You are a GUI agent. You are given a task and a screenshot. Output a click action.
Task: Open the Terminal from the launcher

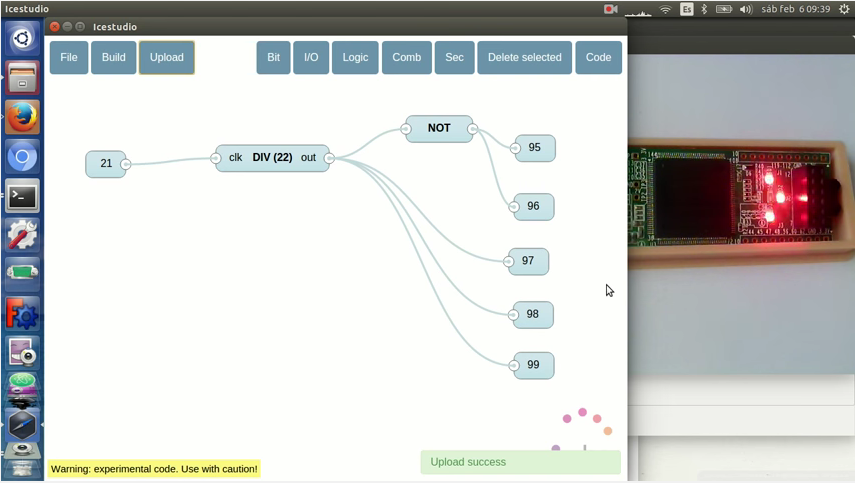click(x=22, y=195)
